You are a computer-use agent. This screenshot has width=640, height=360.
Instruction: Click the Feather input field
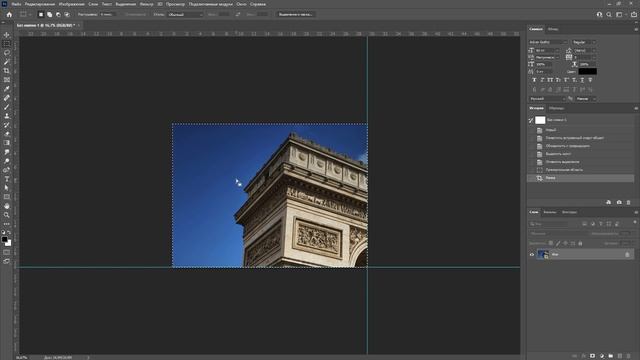[108, 14]
